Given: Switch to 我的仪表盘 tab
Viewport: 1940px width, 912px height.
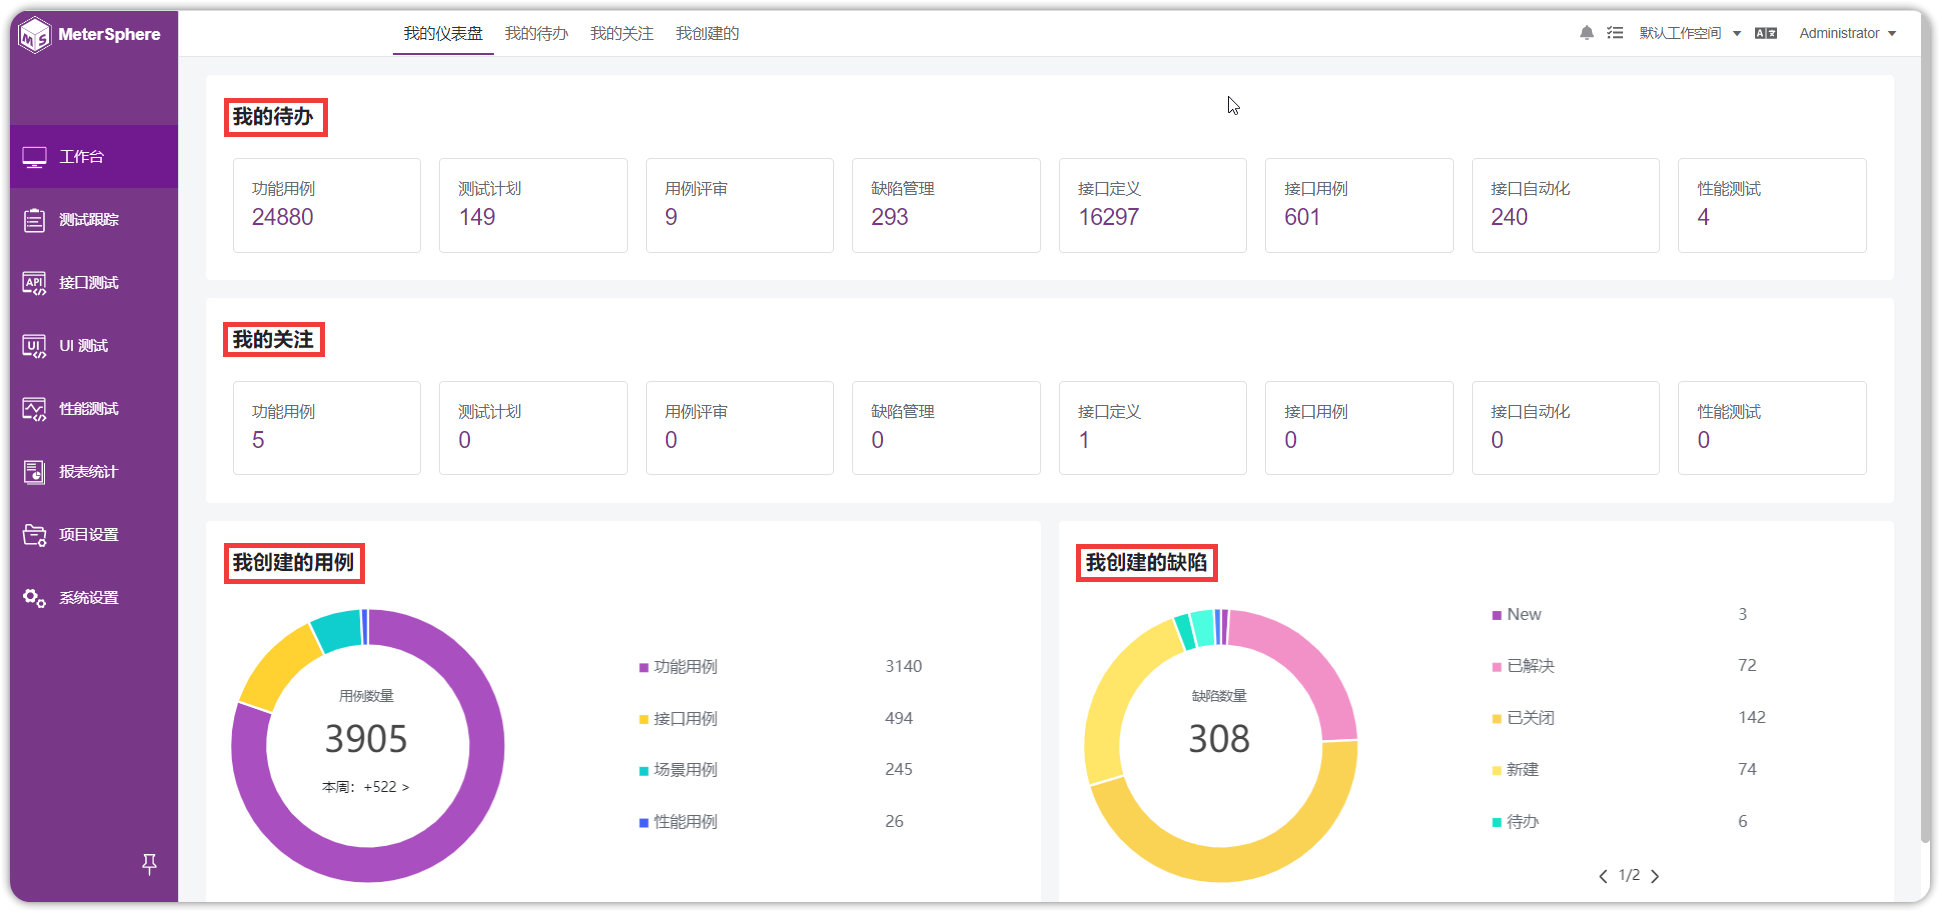Looking at the screenshot, I should (x=443, y=34).
